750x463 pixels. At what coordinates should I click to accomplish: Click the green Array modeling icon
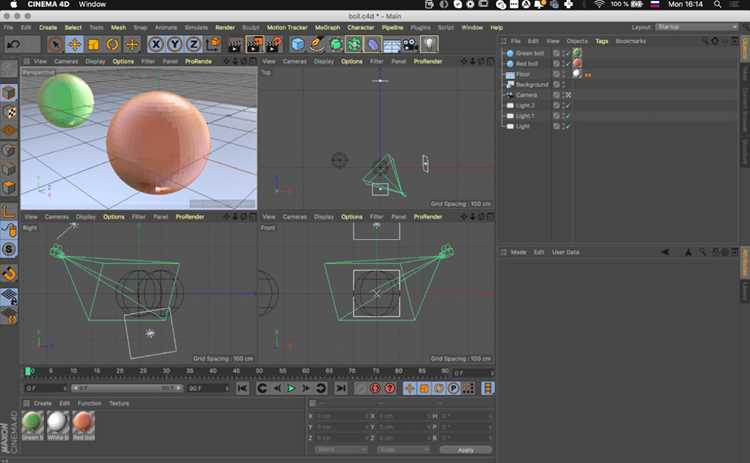pyautogui.click(x=354, y=44)
